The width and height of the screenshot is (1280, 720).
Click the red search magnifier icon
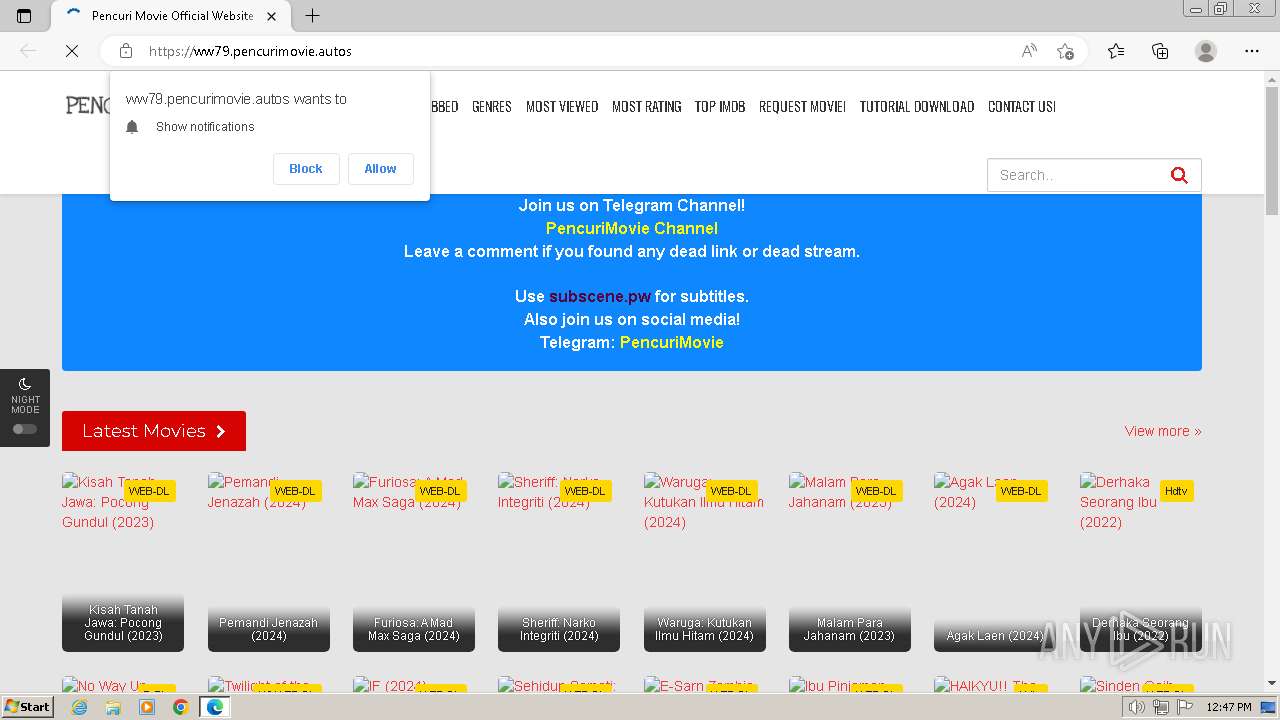(1179, 175)
